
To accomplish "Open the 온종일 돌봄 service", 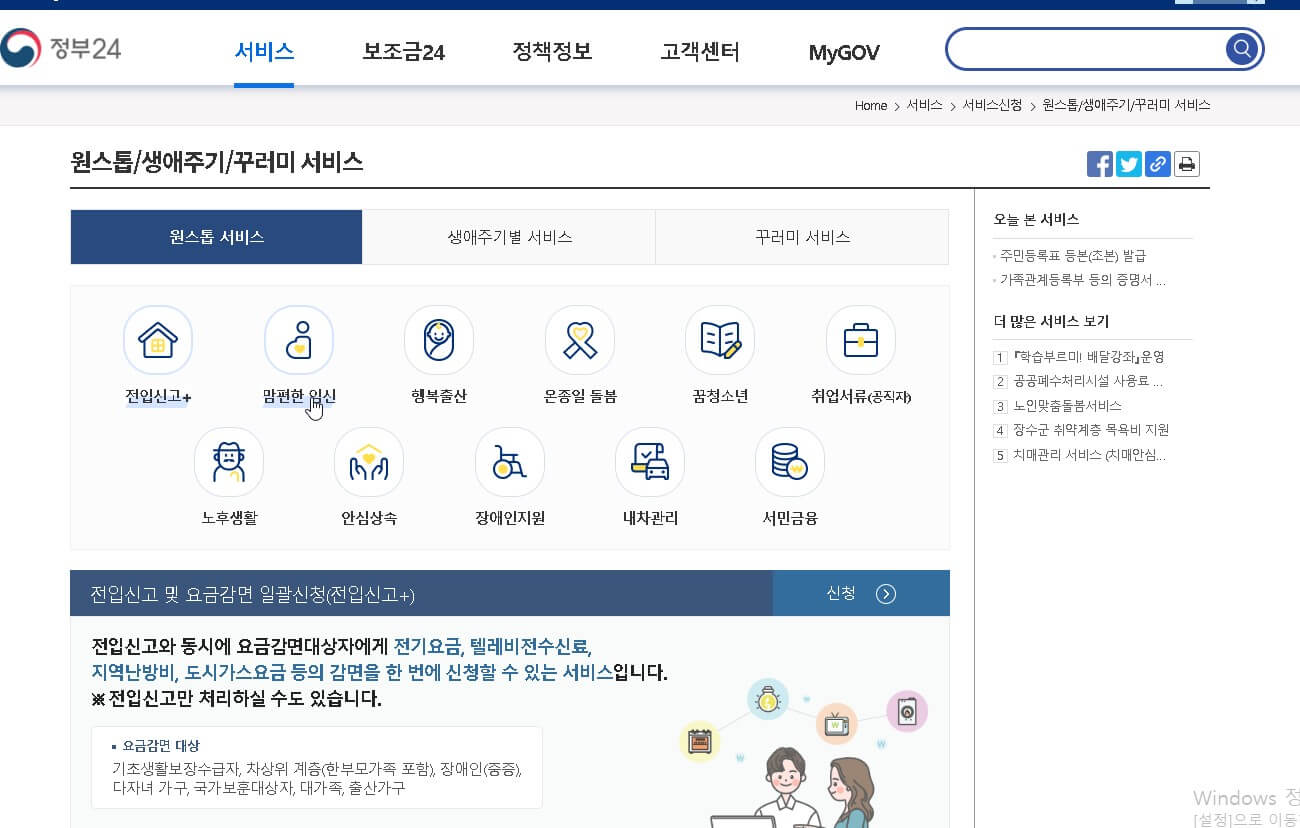I will [579, 340].
